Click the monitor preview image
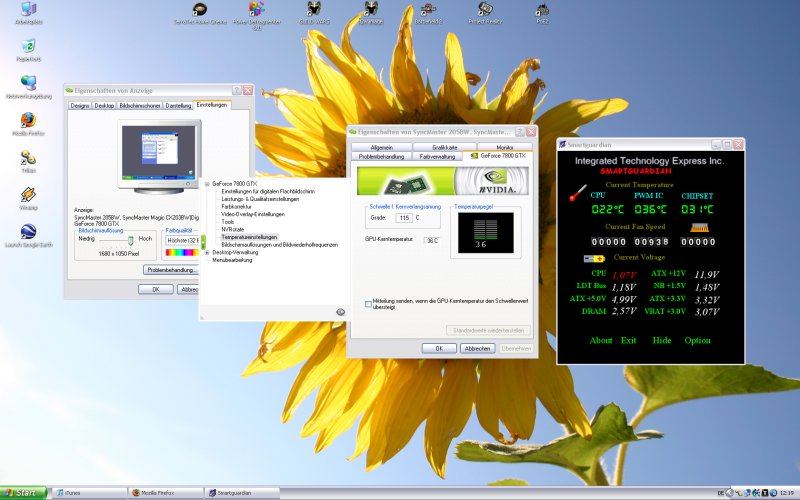 tap(159, 157)
